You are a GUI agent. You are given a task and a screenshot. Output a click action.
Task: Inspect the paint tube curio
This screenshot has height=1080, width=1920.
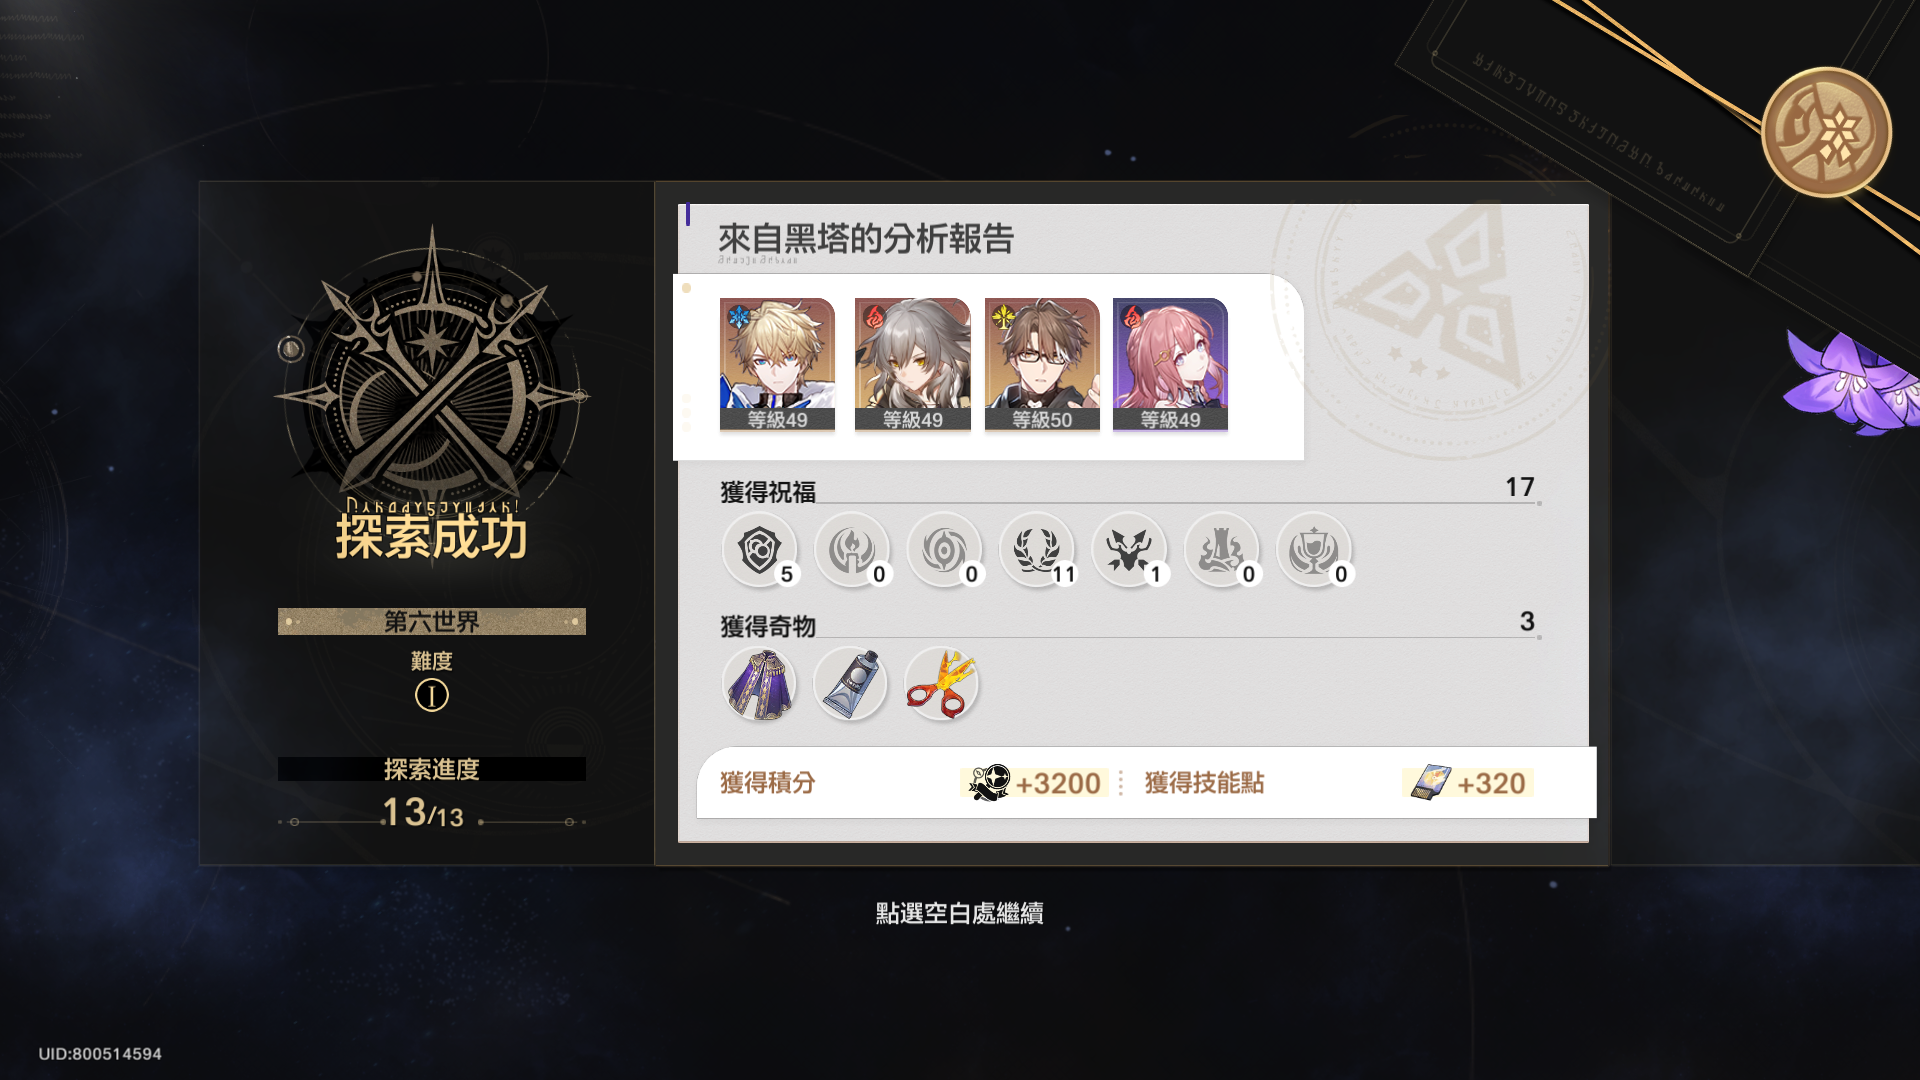point(850,684)
